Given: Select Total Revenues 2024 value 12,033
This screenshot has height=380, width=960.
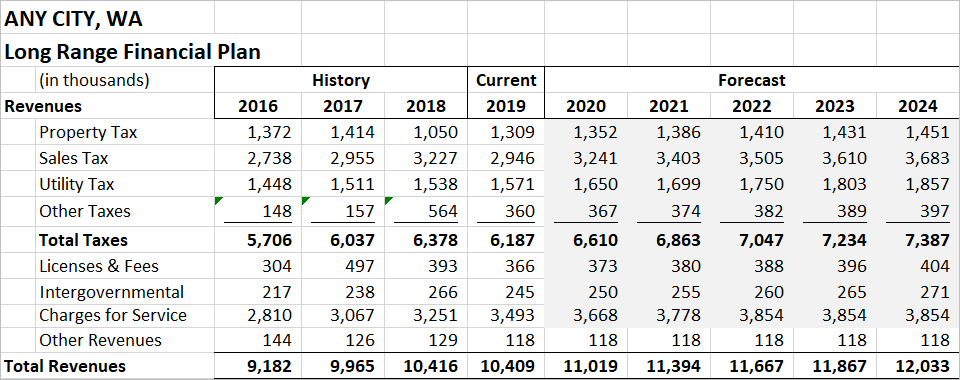Looking at the screenshot, I should click(x=922, y=366).
